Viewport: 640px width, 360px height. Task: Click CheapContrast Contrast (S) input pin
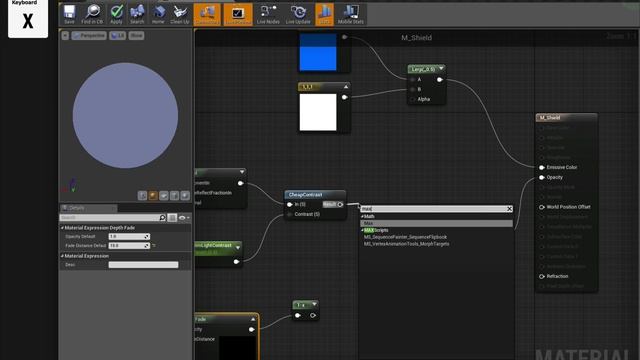pos(290,214)
